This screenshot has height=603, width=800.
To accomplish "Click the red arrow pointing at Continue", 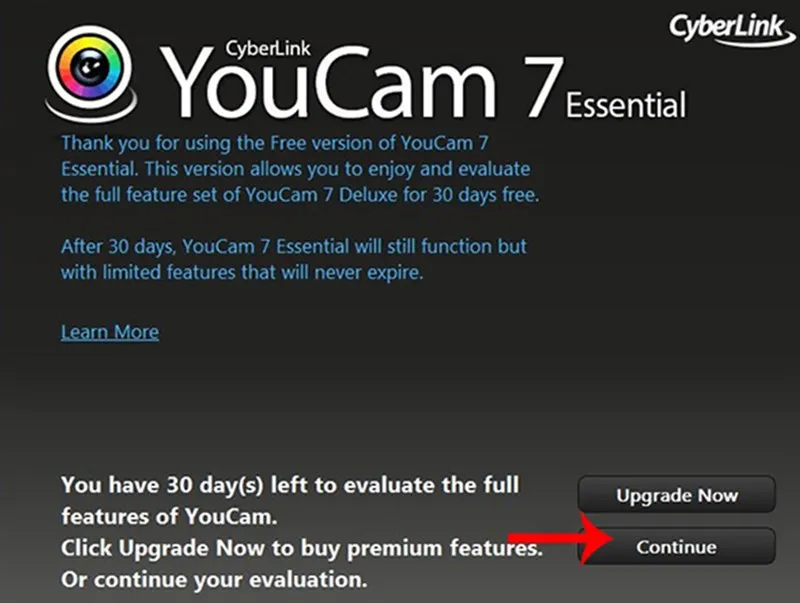I will click(x=560, y=539).
